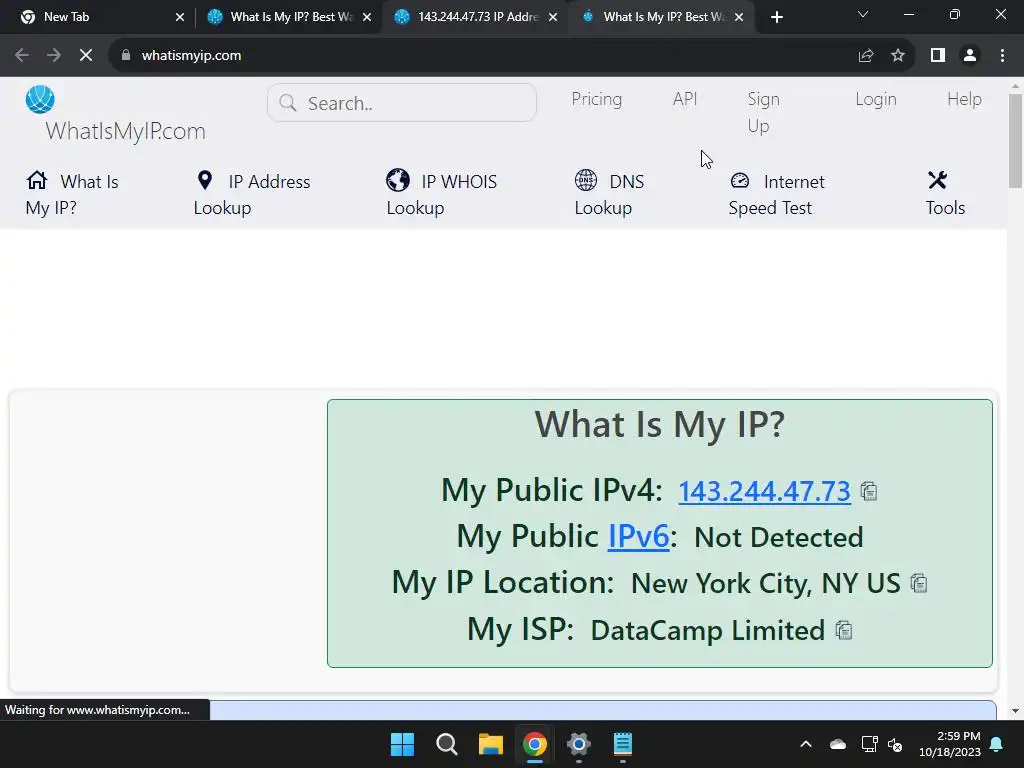
Task: Open the Help page
Action: (965, 99)
